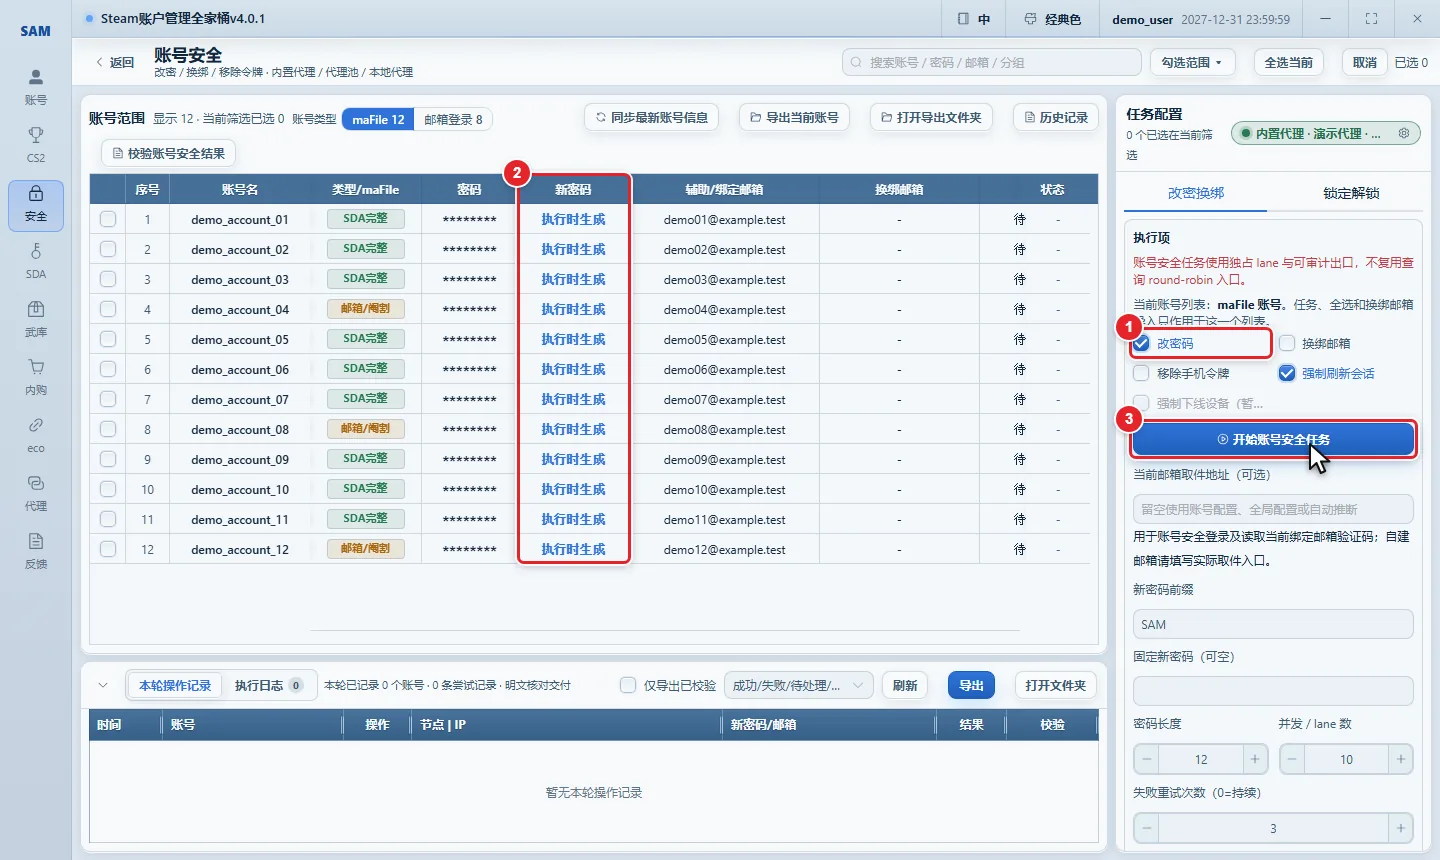Screen dimensions: 1440x860
Task: Open the 账号 sidebar section
Action: pyautogui.click(x=36, y=87)
